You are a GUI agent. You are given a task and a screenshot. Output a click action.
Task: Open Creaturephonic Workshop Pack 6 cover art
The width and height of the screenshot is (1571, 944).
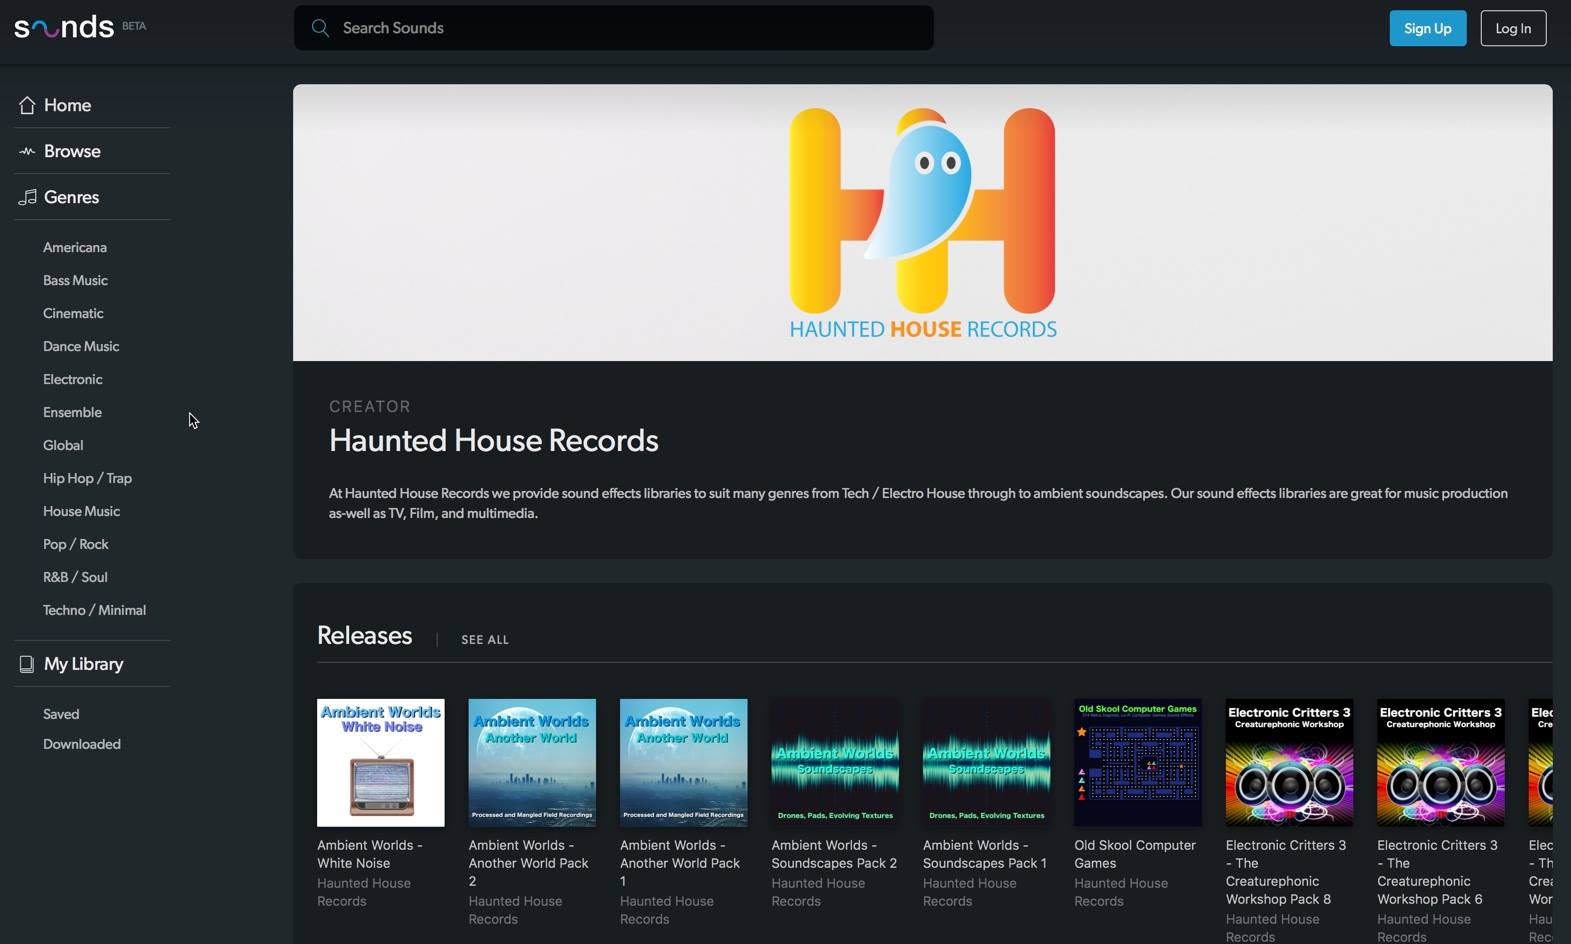[1441, 763]
